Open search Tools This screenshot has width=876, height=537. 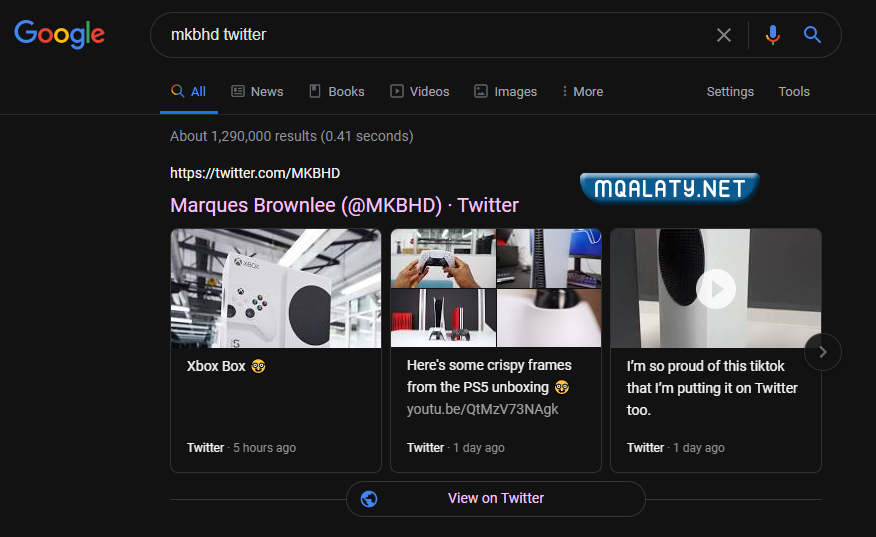coord(794,92)
